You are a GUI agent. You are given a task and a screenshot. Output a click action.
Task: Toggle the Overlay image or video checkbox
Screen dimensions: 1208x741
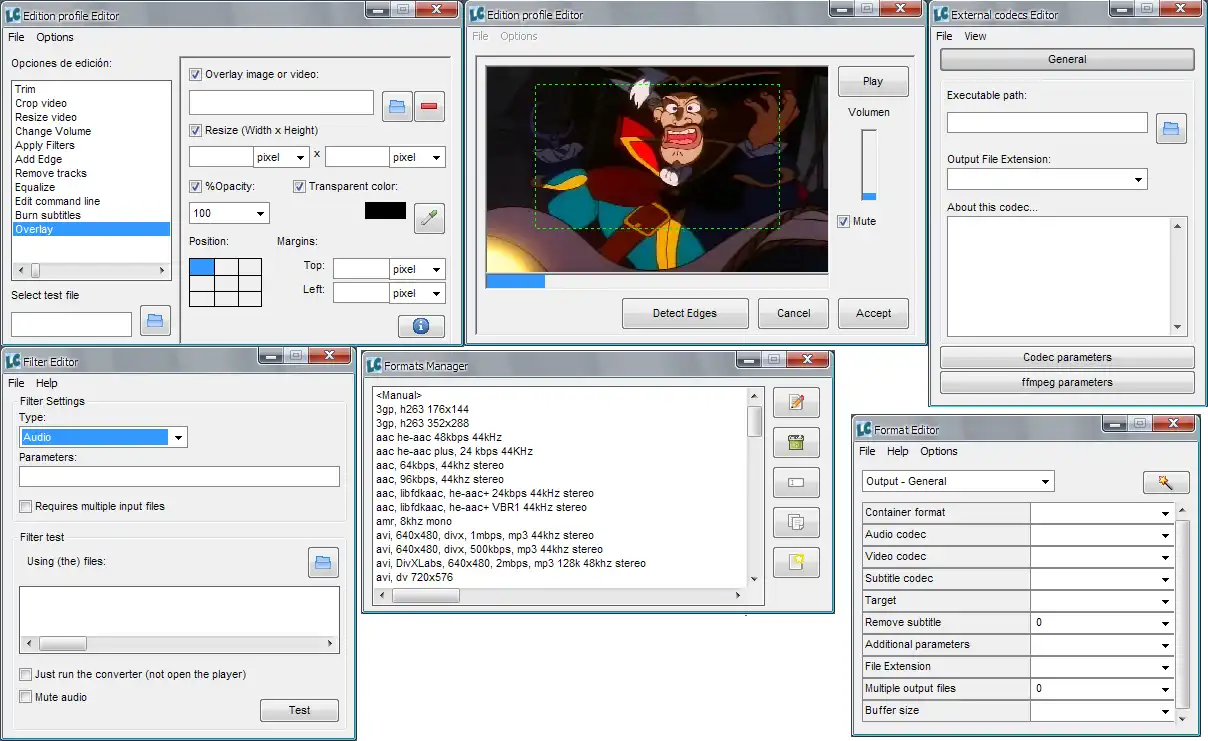pyautogui.click(x=196, y=74)
